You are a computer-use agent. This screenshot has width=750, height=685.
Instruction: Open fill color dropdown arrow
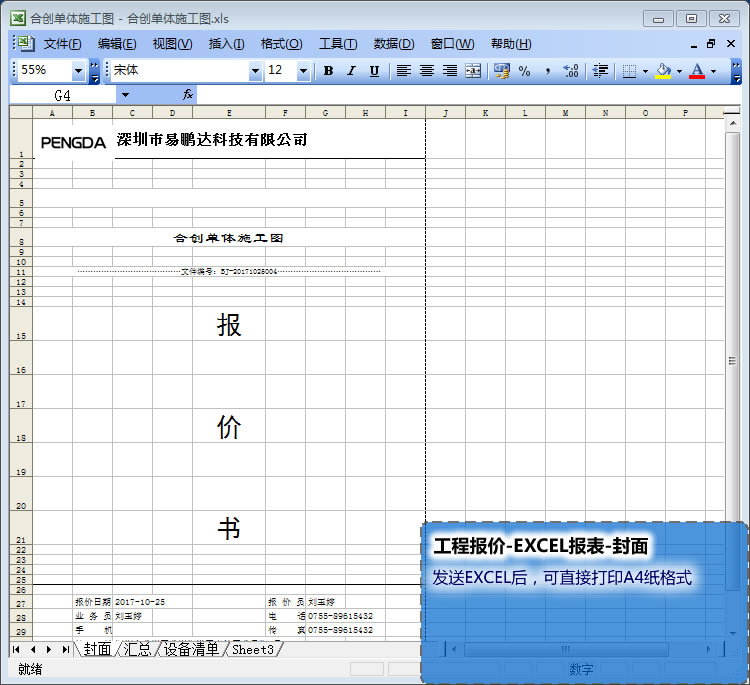(679, 71)
